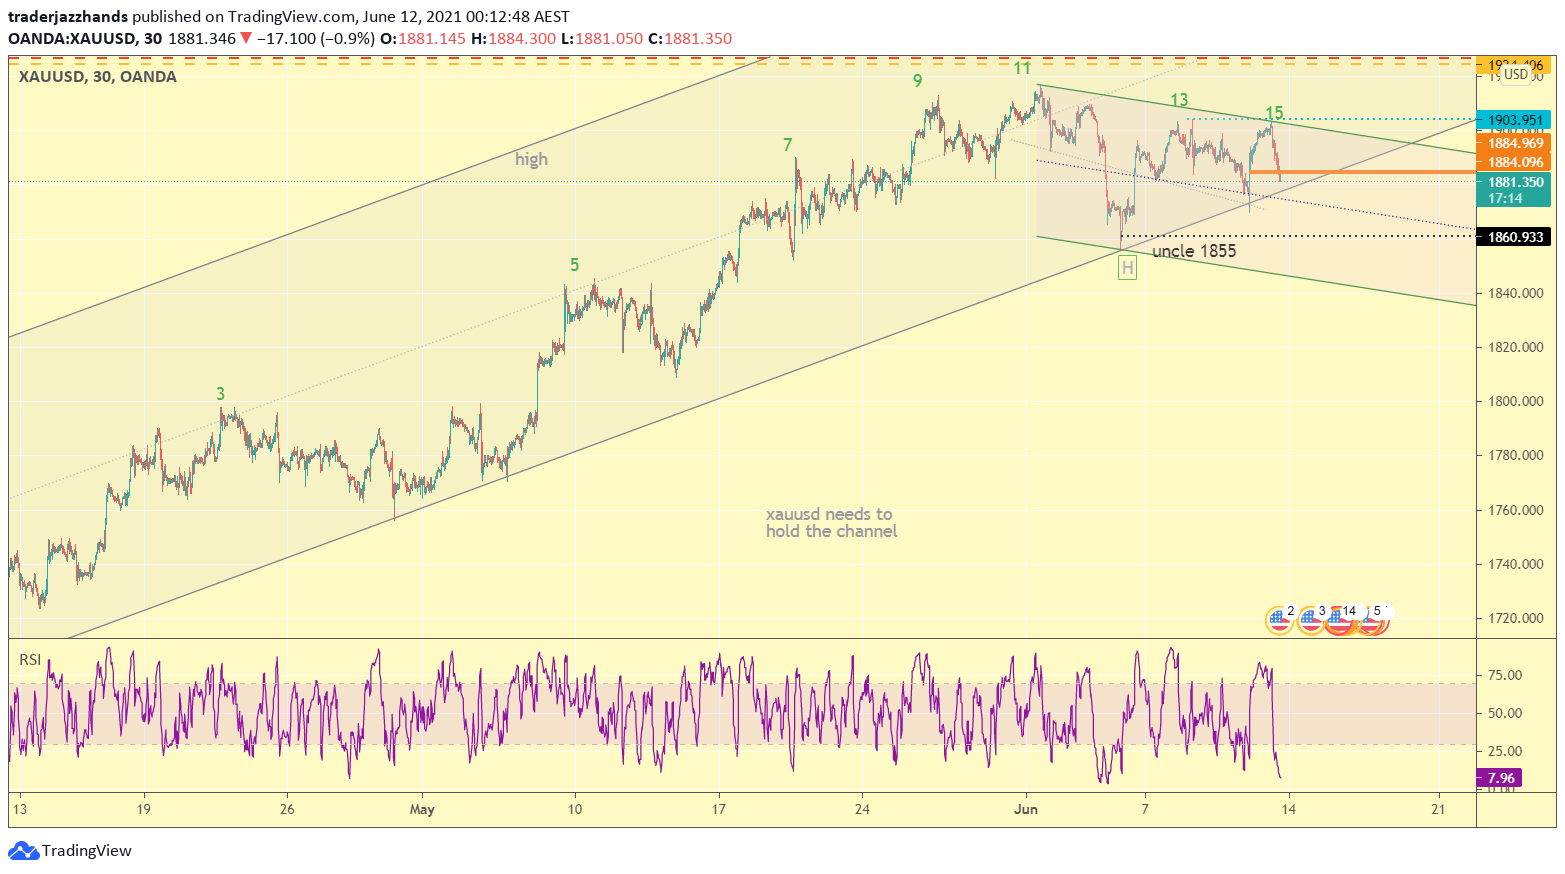Open the US economic event icon badged 5
Viewport: 1565px width, 874px height.
coord(1370,620)
